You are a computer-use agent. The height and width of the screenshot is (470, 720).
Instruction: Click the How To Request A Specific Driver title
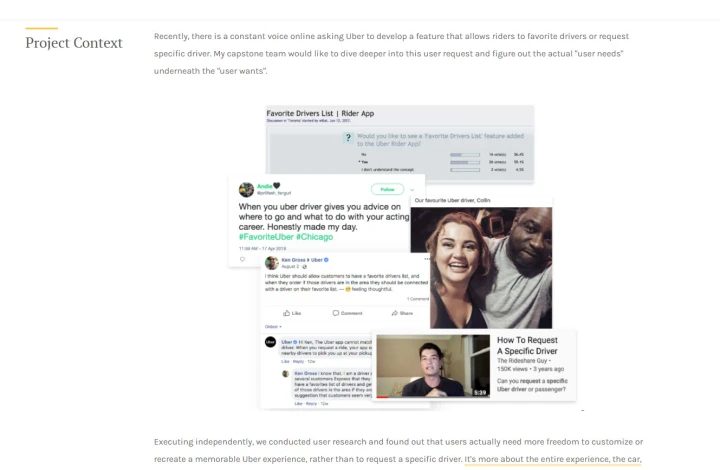pos(527,346)
